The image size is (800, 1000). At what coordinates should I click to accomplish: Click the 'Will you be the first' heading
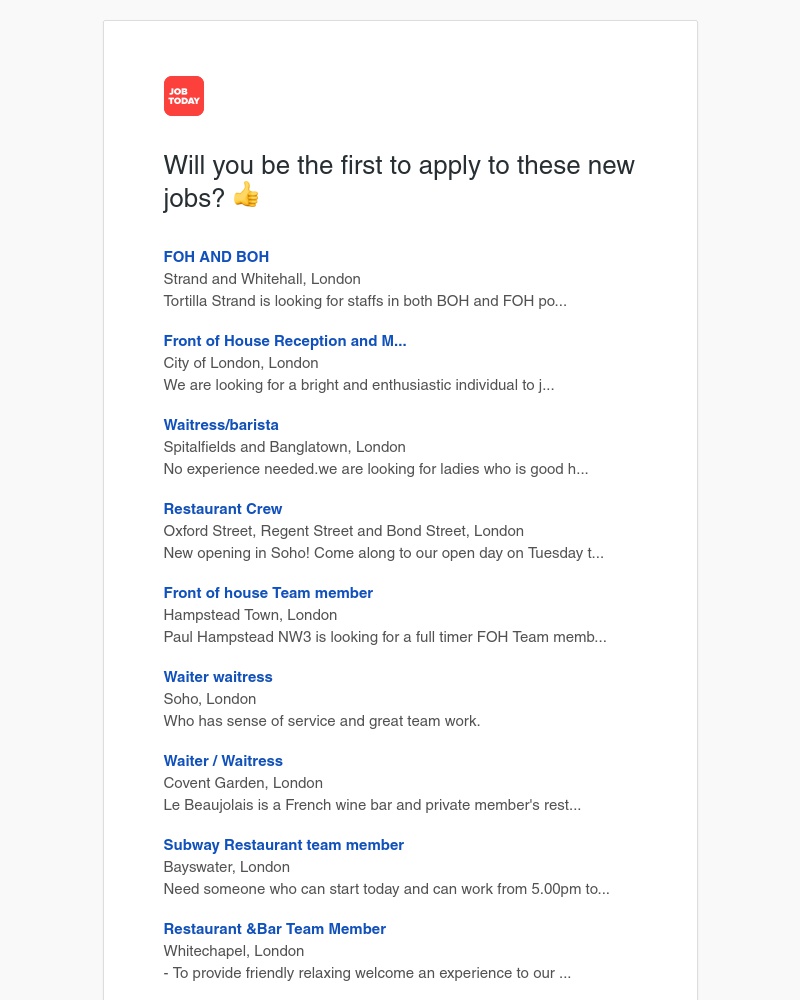pos(399,166)
